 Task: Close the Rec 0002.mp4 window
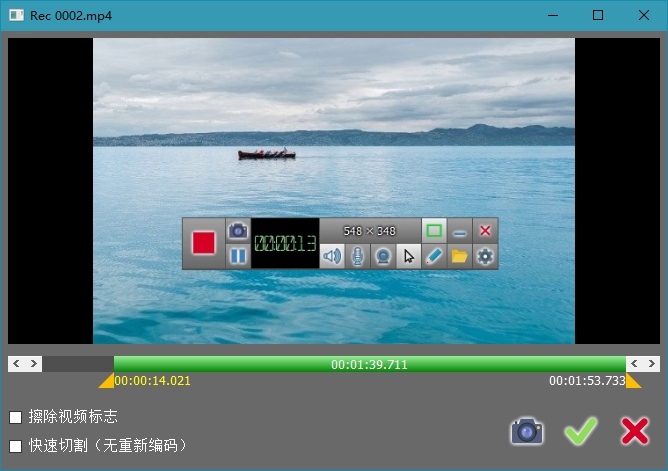[x=644, y=15]
